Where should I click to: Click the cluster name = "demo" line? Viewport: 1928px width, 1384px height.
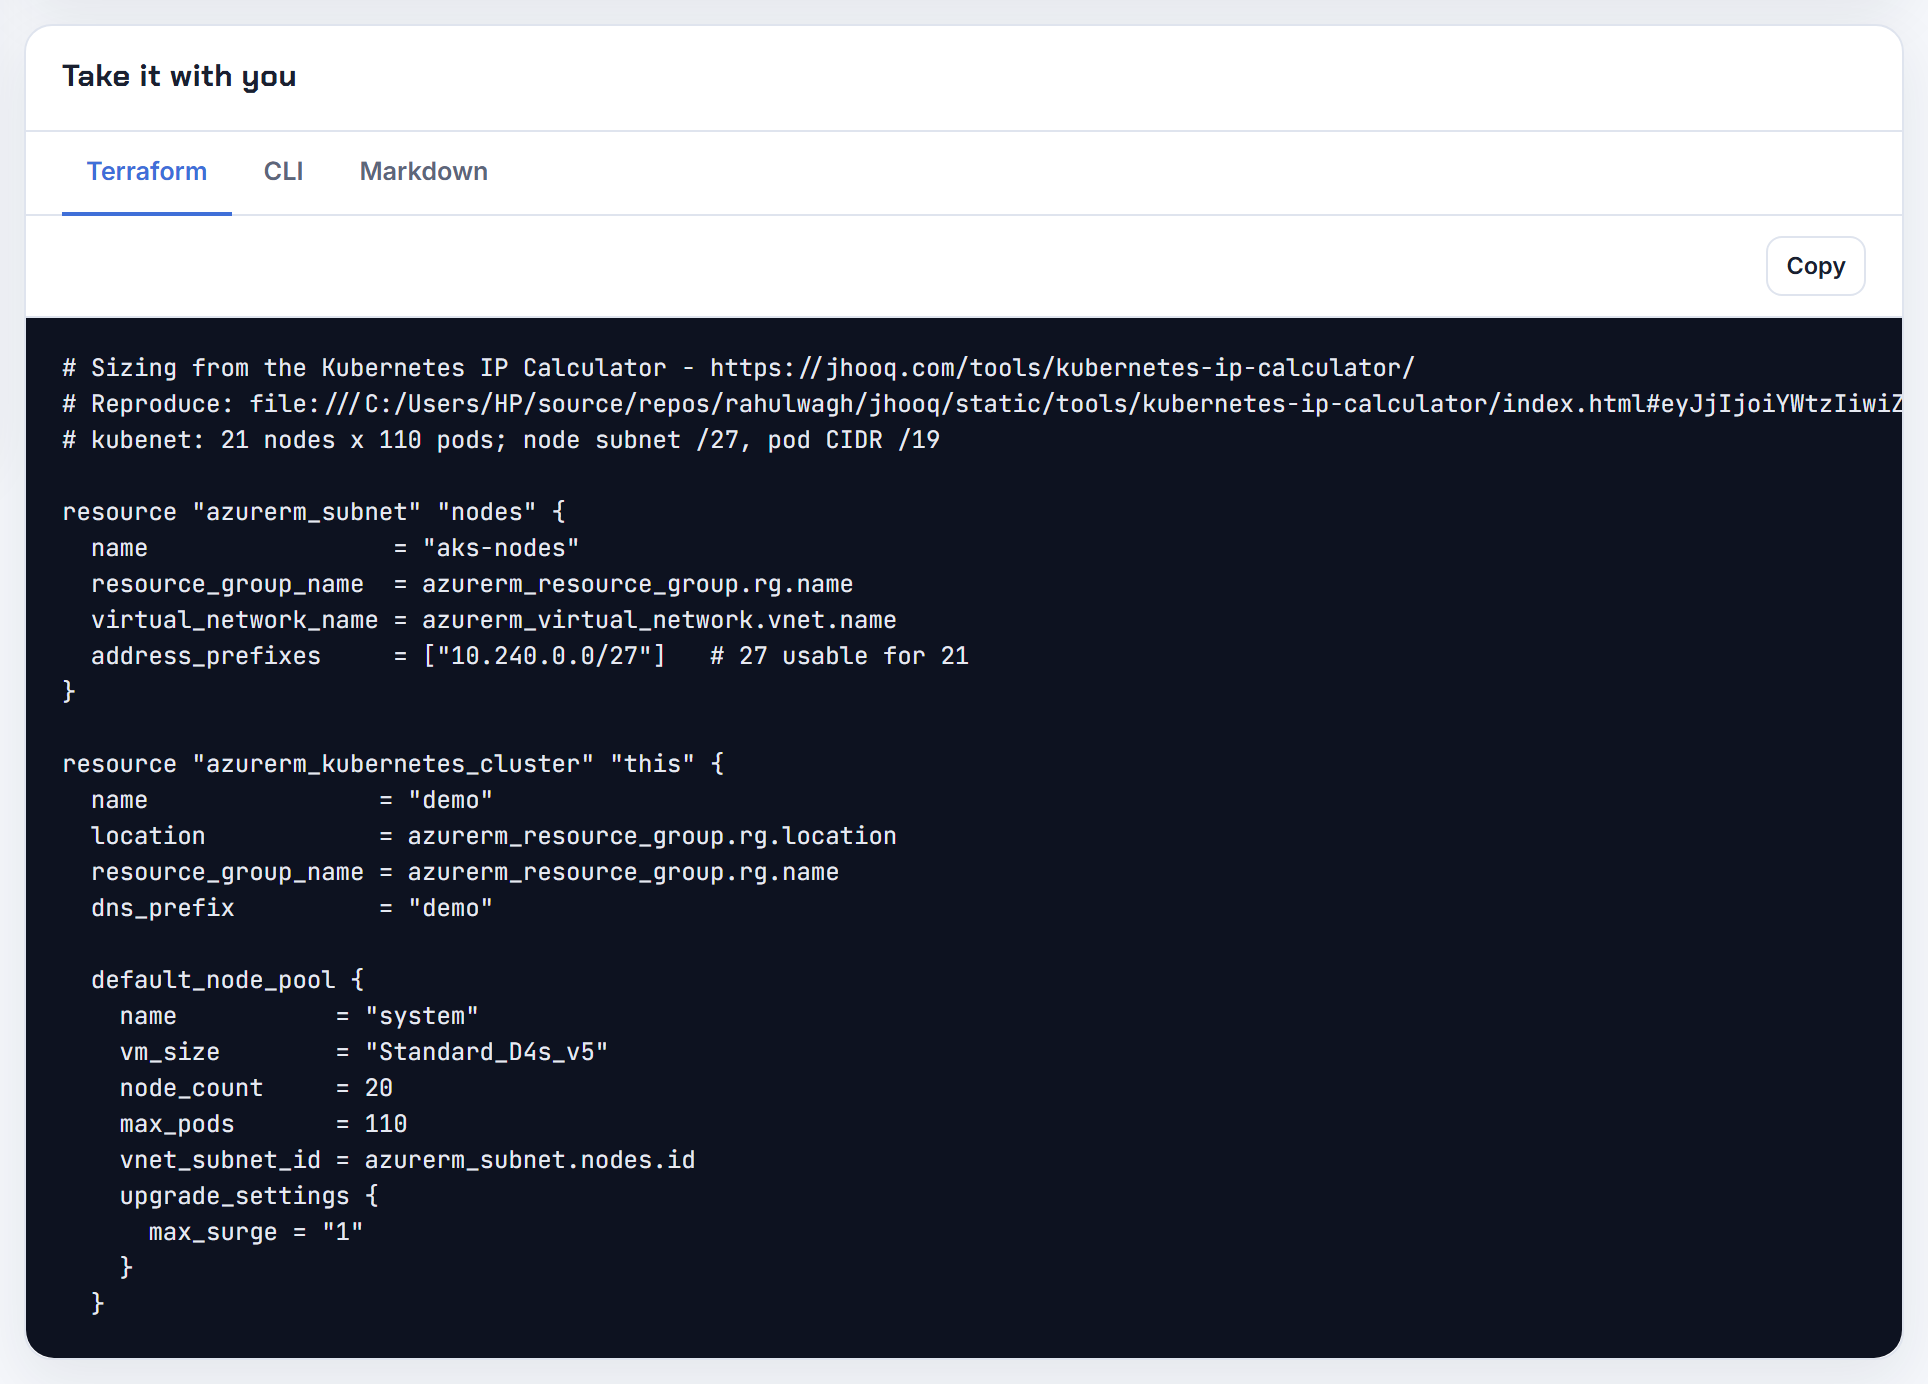[292, 800]
